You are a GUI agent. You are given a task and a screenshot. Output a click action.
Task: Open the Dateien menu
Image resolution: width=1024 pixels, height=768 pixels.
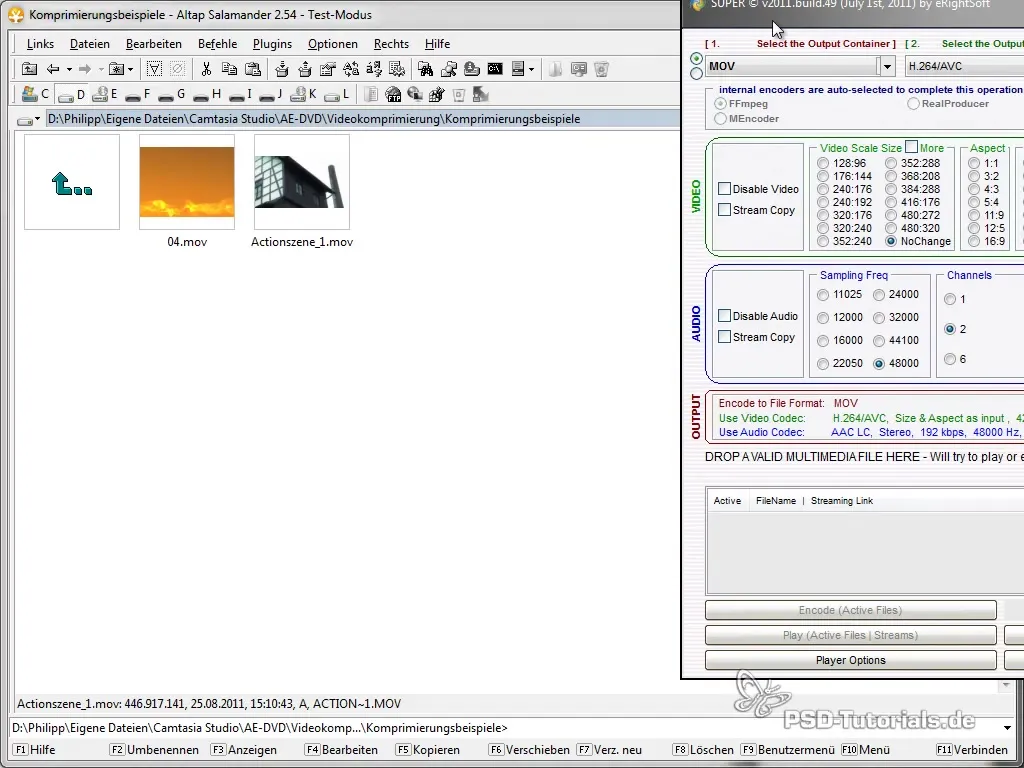[89, 44]
